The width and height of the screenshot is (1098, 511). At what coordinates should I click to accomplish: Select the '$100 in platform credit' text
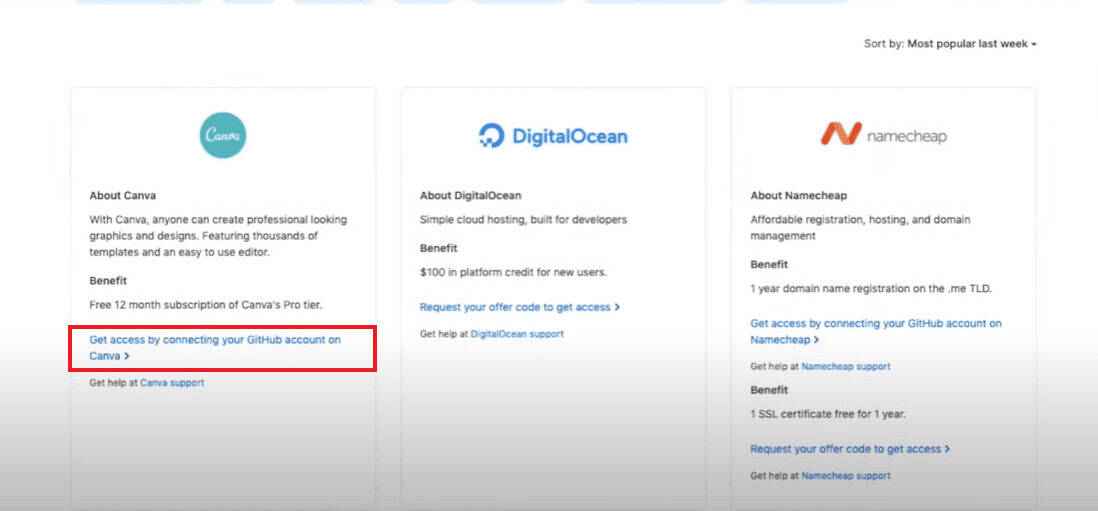click(x=513, y=272)
